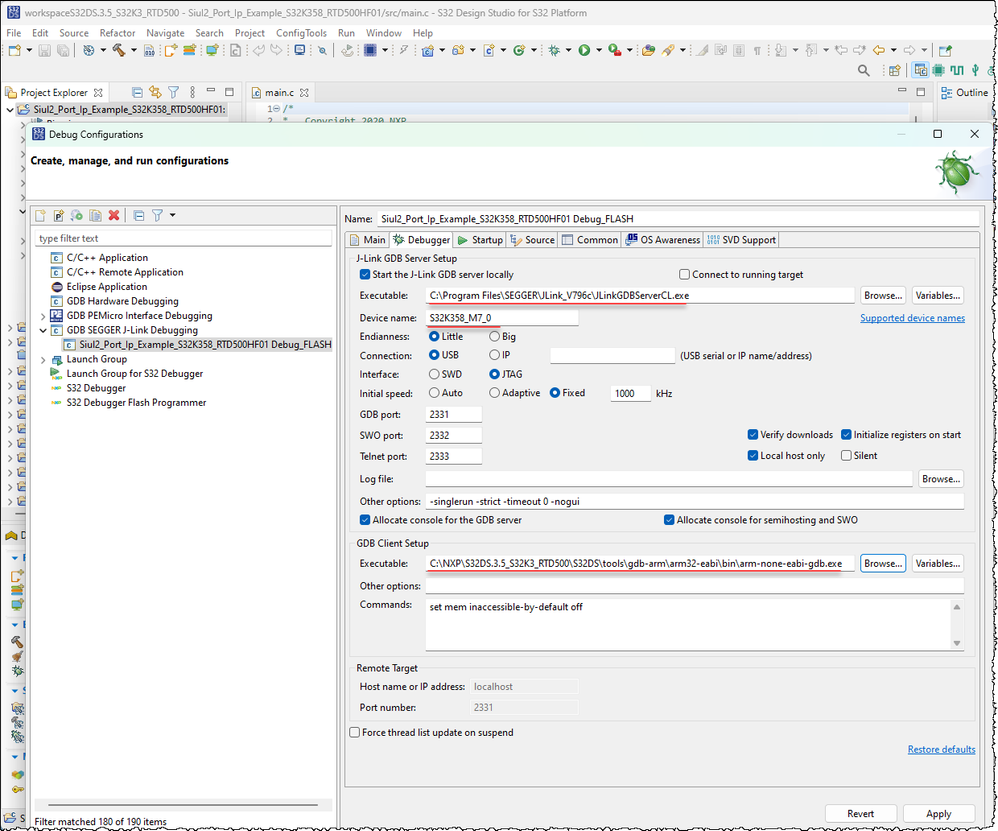Collapse all launch configurations in tree
This screenshot has height=831, width=998.
[x=139, y=216]
